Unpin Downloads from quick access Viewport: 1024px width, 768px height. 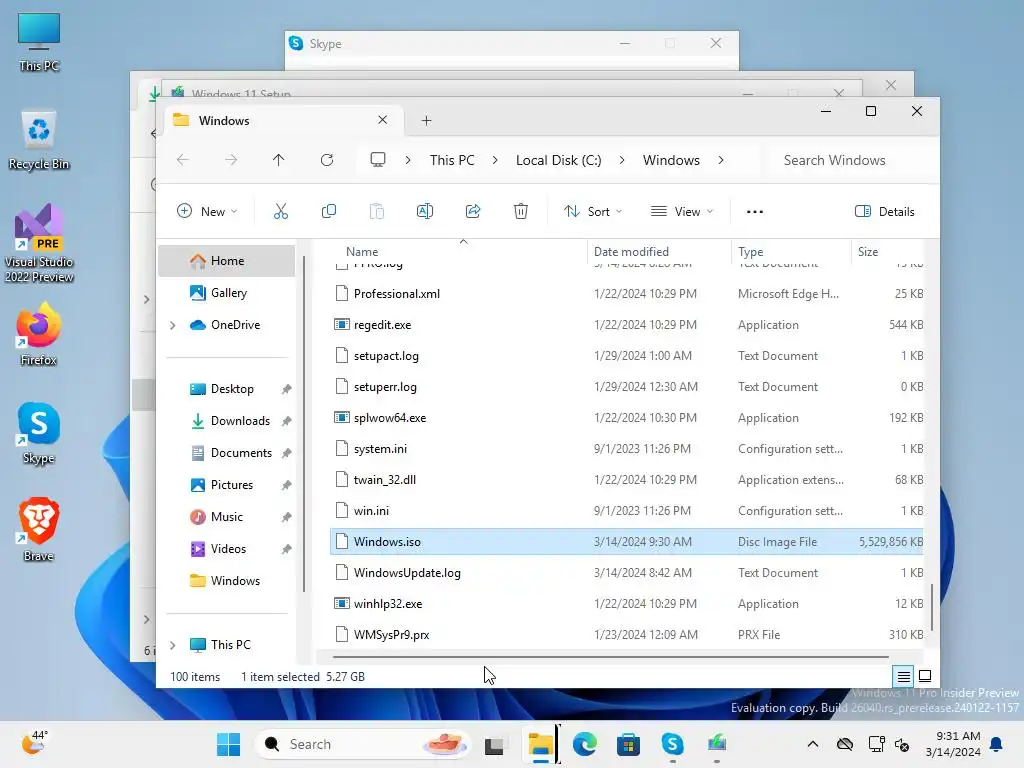pyautogui.click(x=286, y=421)
